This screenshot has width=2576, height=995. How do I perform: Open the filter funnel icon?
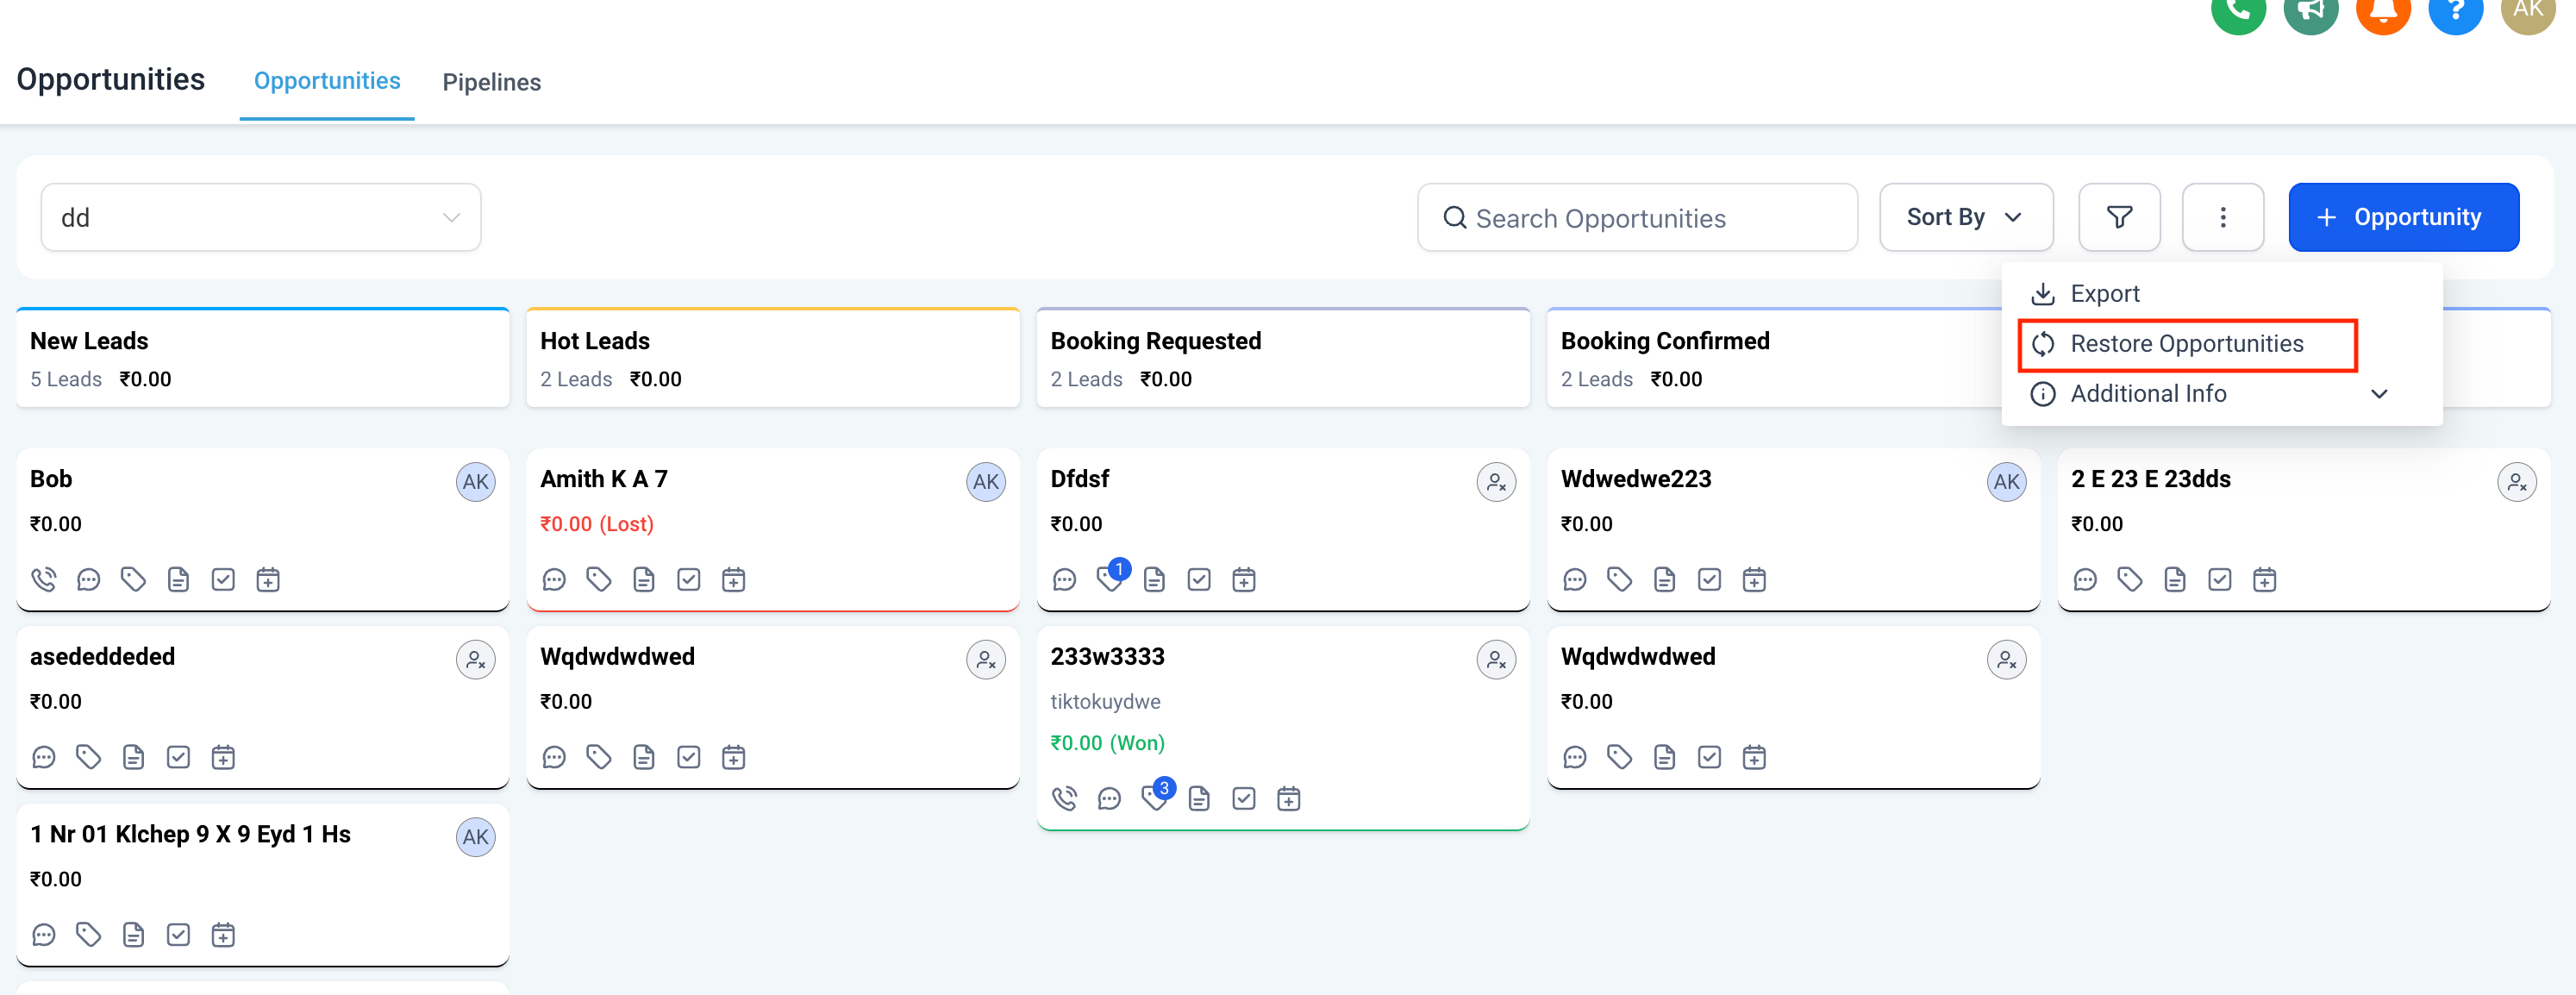2118,217
